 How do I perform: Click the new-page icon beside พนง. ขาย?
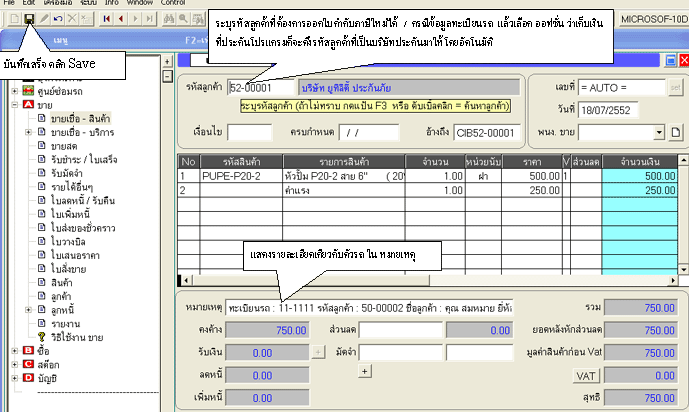click(x=674, y=131)
